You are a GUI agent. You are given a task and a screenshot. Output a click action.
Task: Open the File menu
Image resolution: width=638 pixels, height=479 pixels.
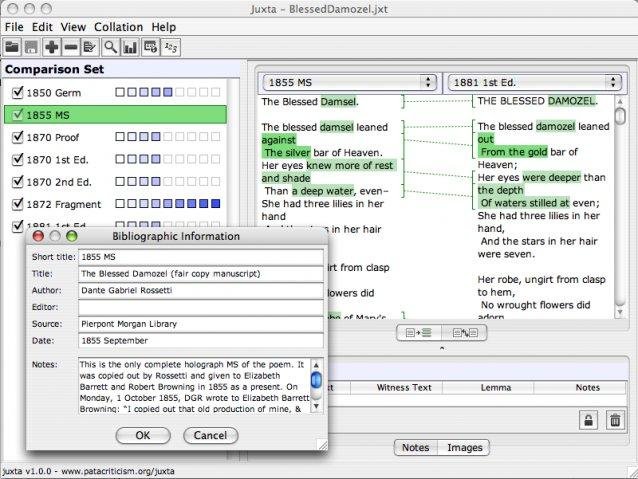(14, 27)
